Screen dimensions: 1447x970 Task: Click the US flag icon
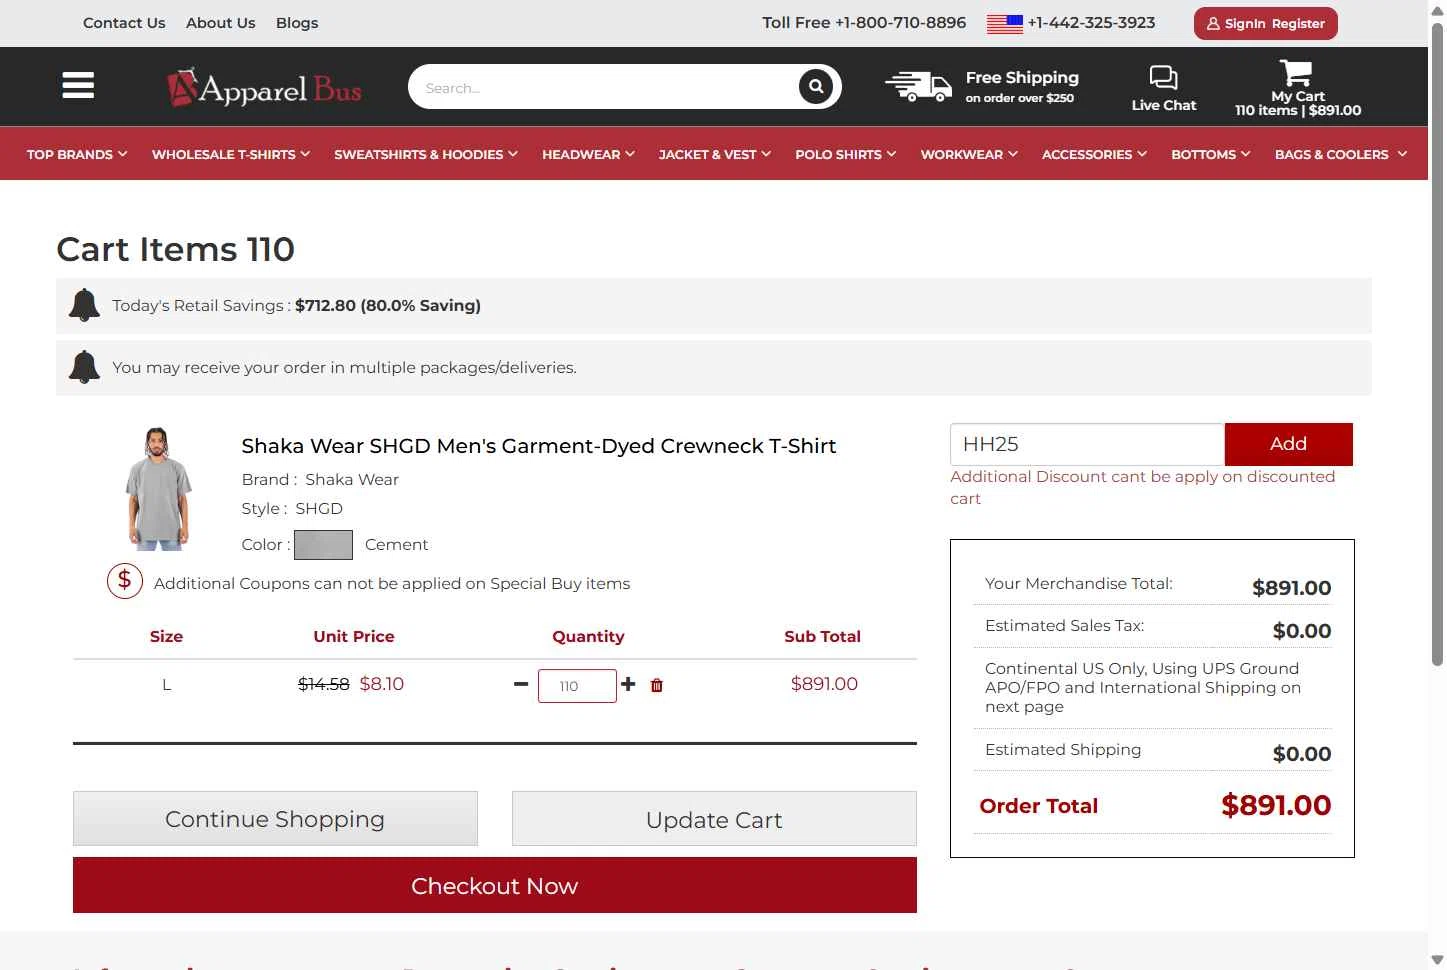1005,24
